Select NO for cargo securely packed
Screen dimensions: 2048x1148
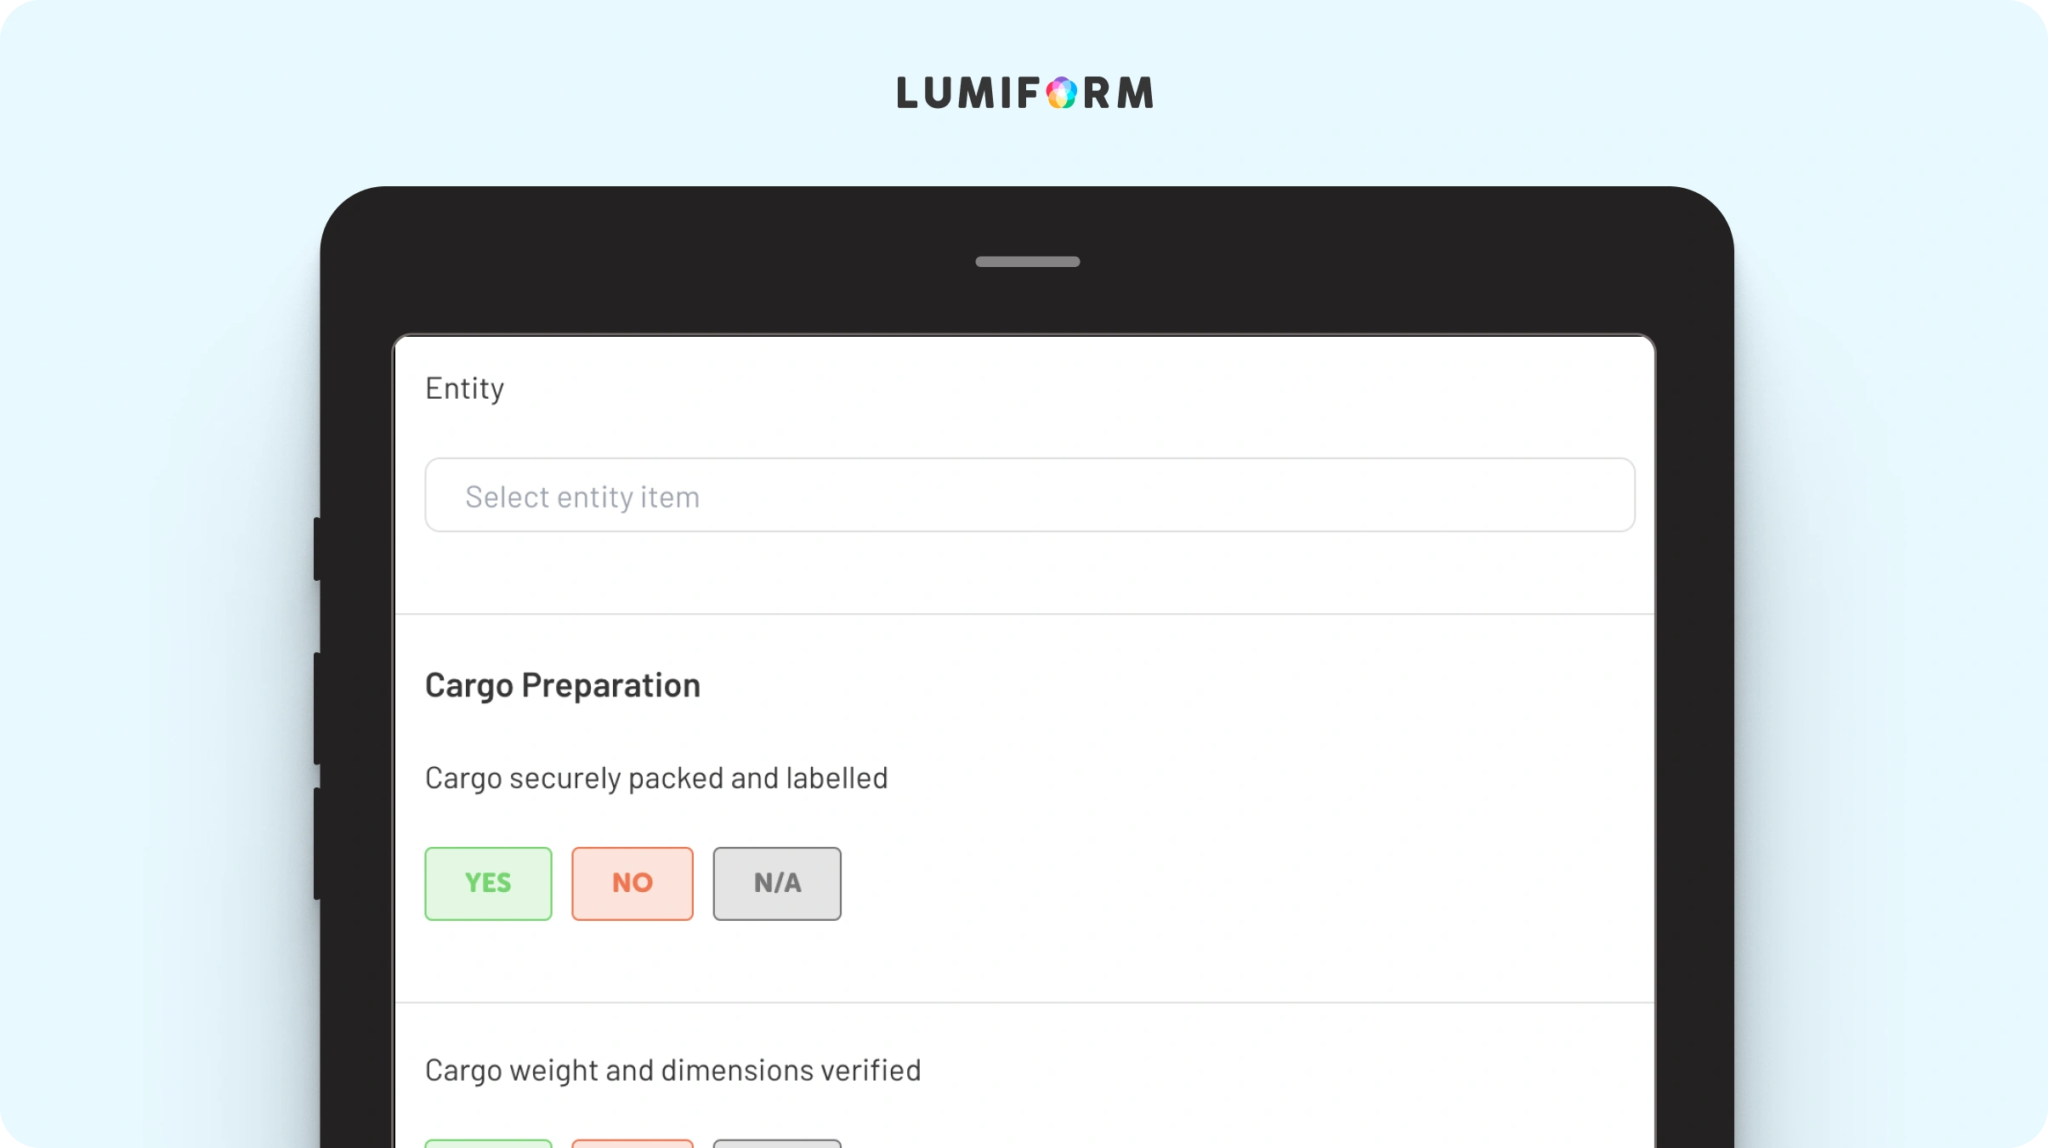(x=632, y=883)
